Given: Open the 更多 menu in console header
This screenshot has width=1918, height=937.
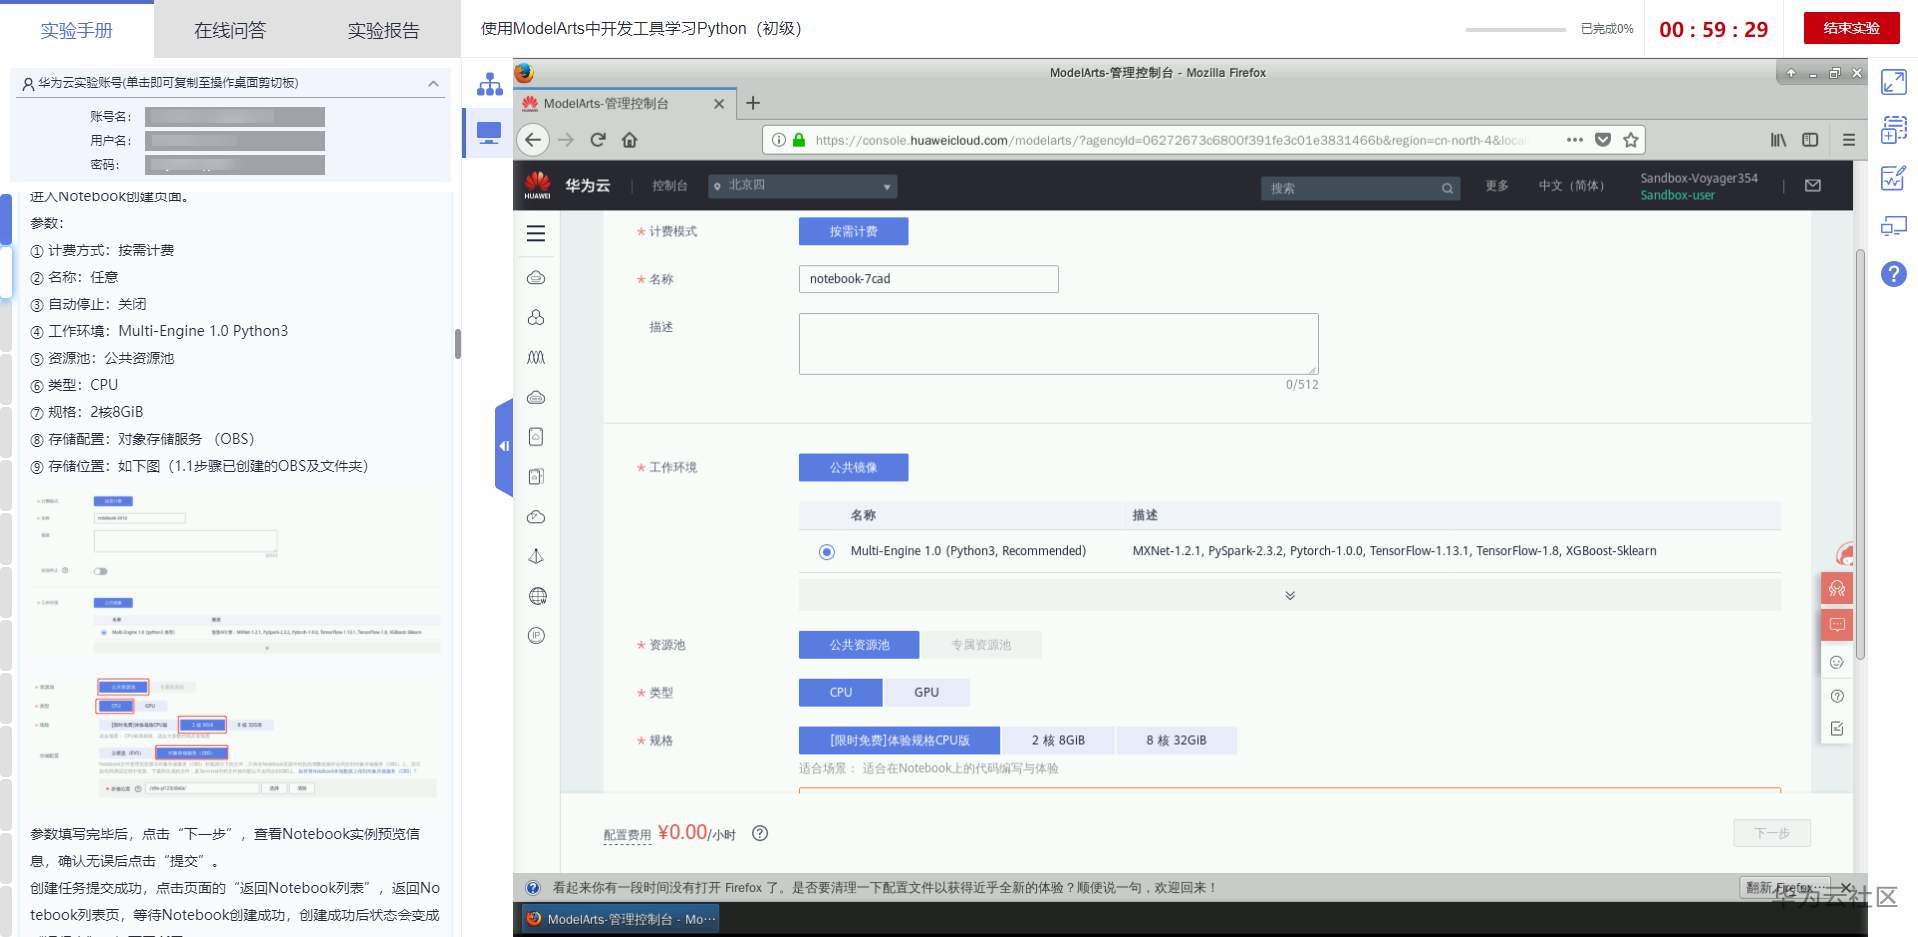Looking at the screenshot, I should coord(1497,186).
